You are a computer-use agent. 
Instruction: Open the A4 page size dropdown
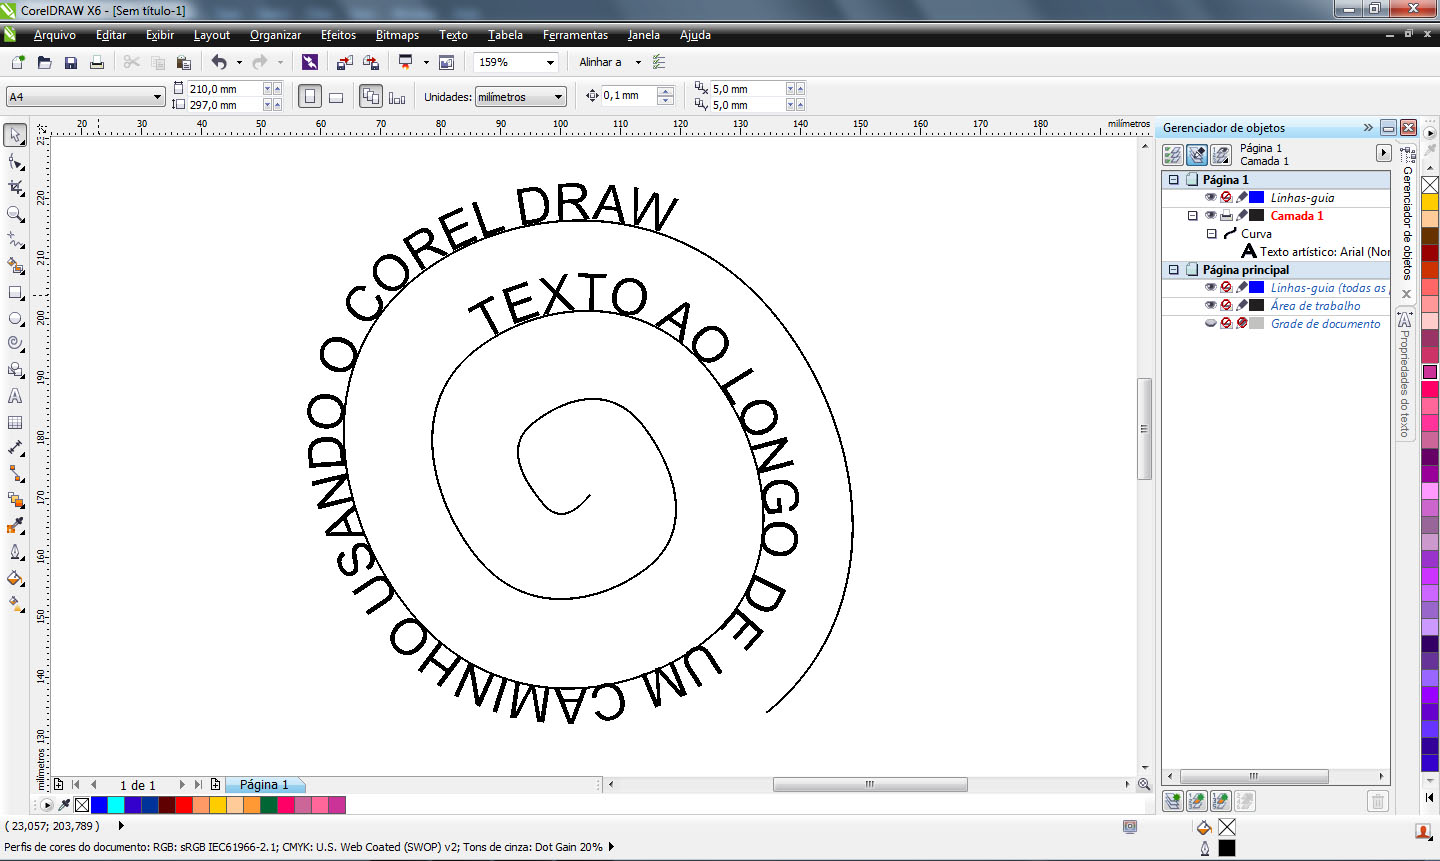tap(157, 97)
